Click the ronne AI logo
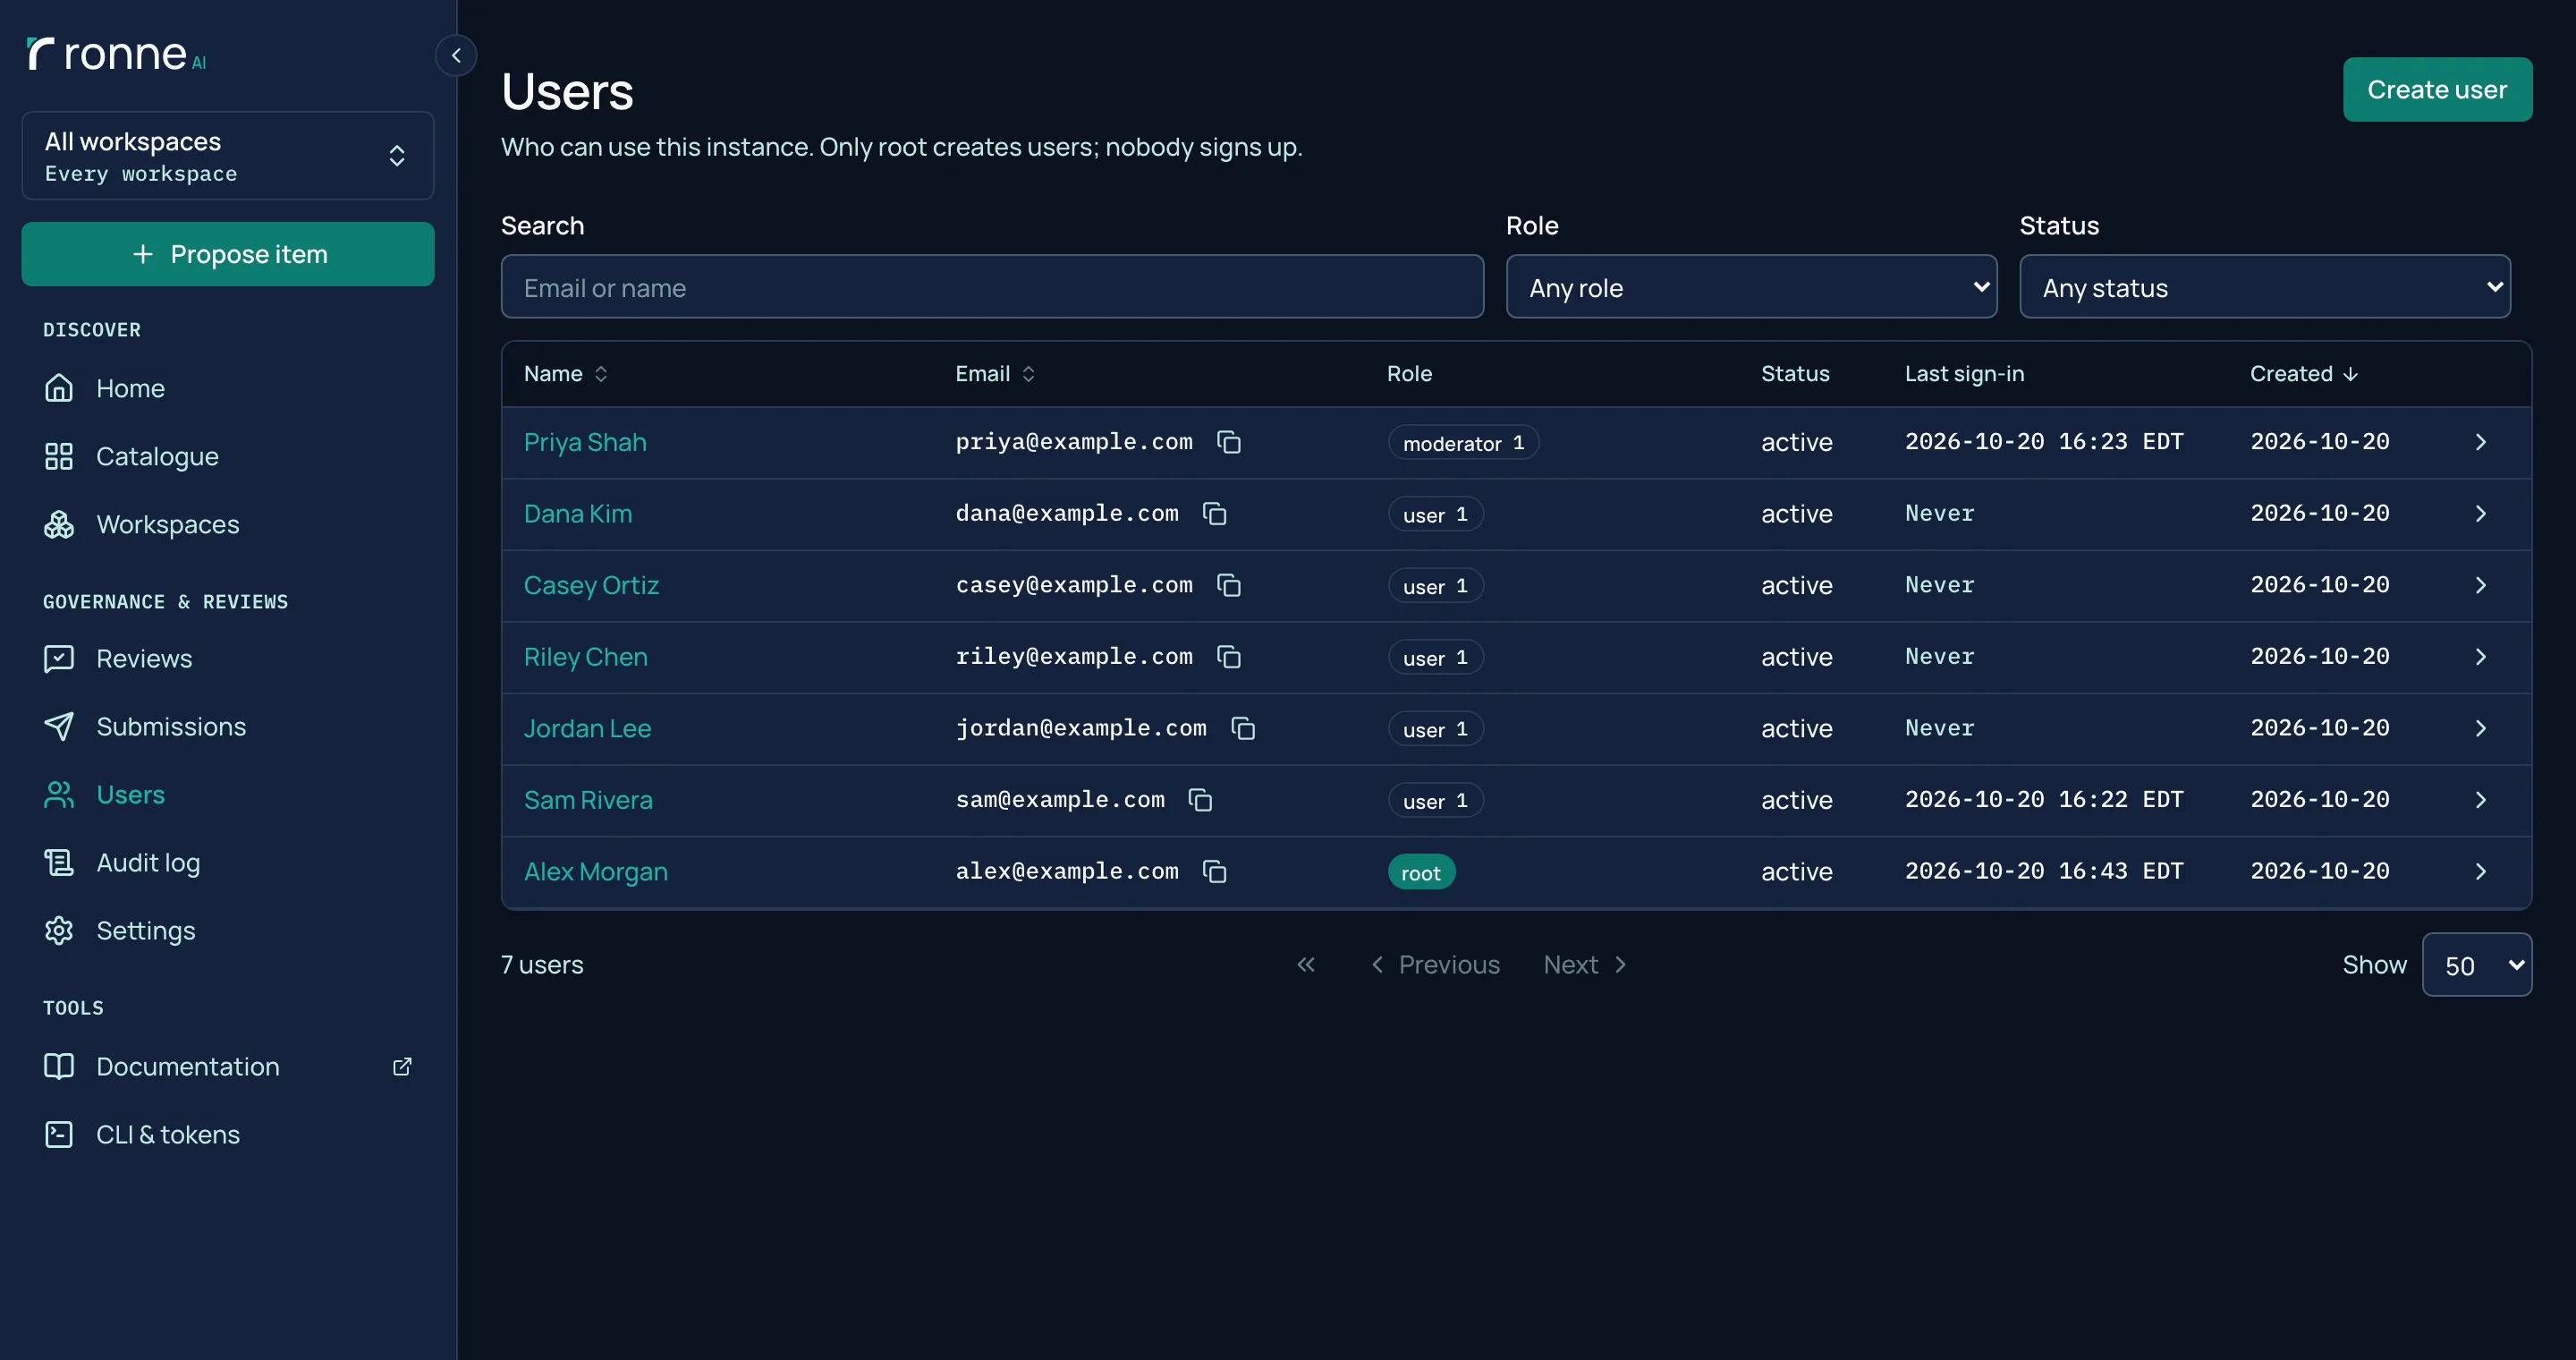This screenshot has width=2576, height=1360. pyautogui.click(x=116, y=54)
